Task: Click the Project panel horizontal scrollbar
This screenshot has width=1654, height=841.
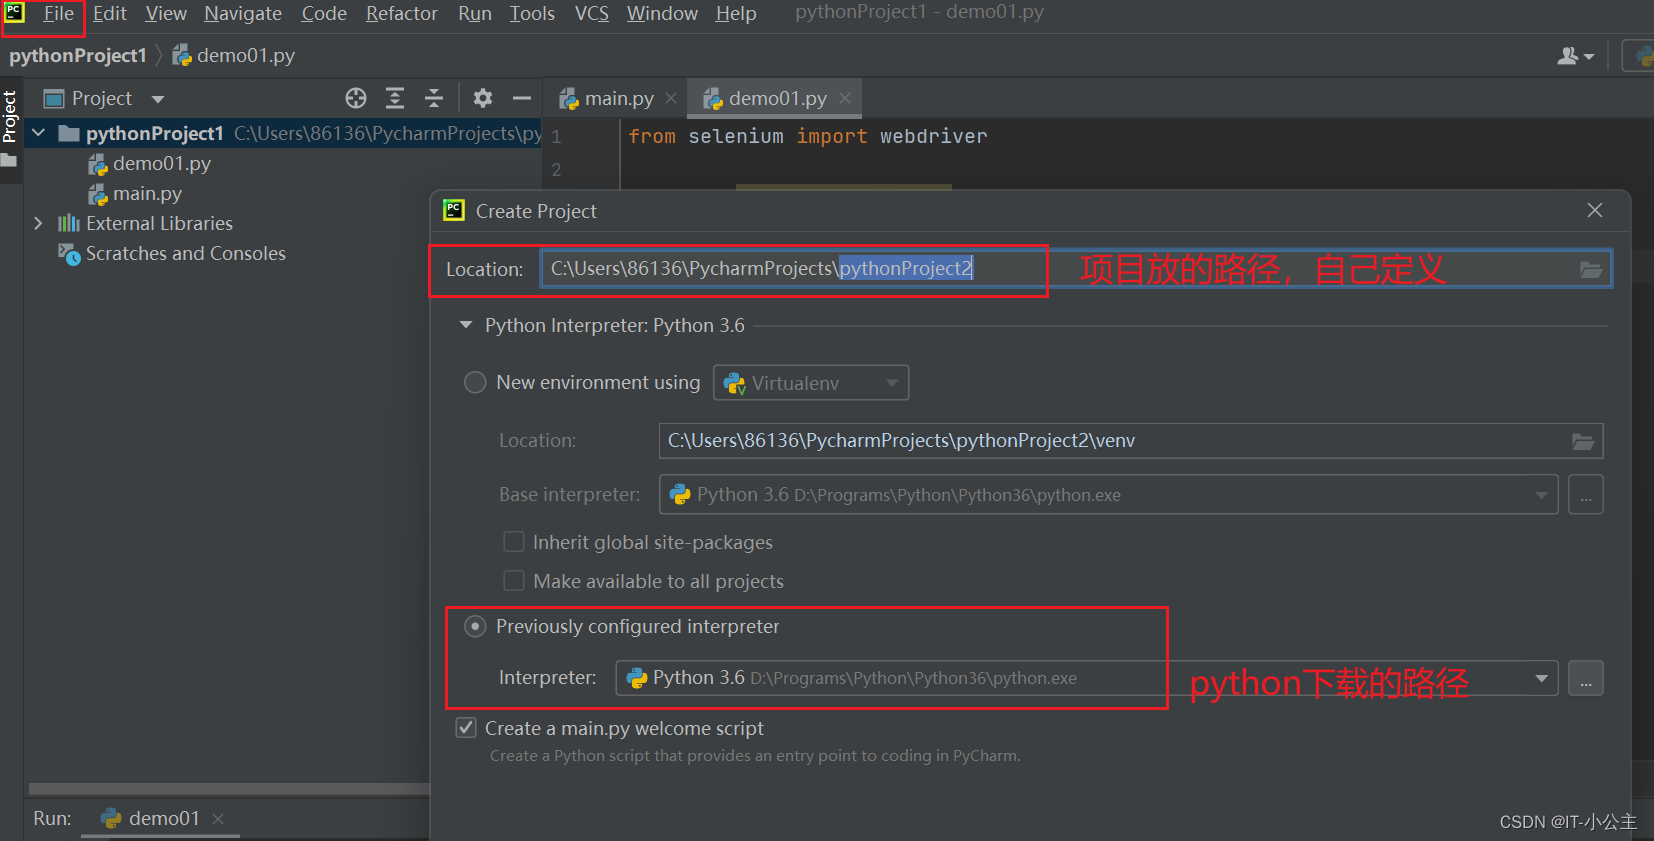Action: 228,789
